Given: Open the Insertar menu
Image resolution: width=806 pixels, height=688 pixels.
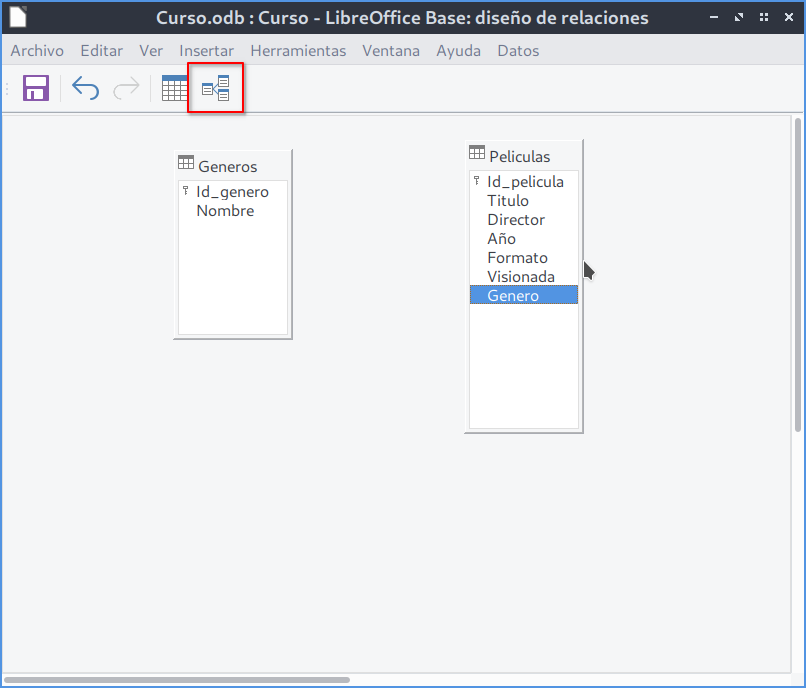Looking at the screenshot, I should coord(206,50).
